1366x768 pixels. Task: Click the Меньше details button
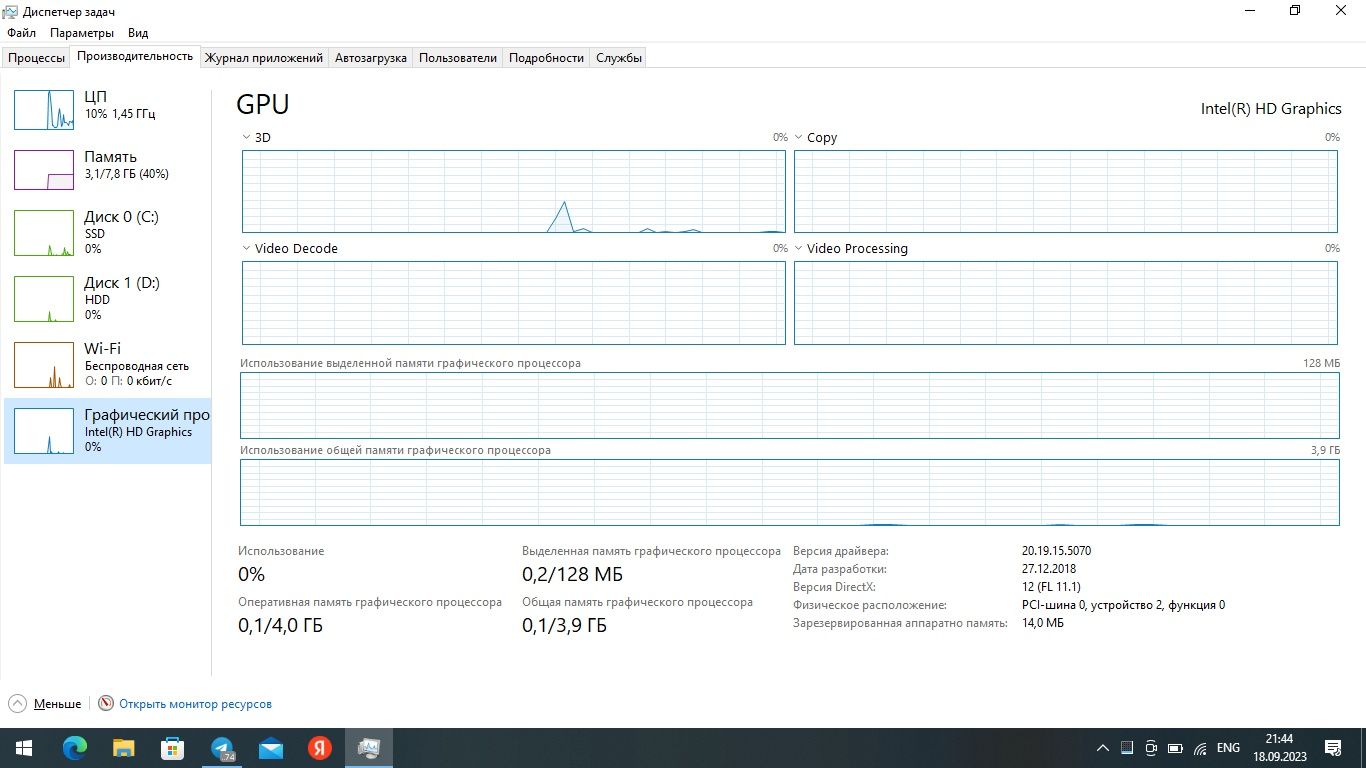click(57, 704)
